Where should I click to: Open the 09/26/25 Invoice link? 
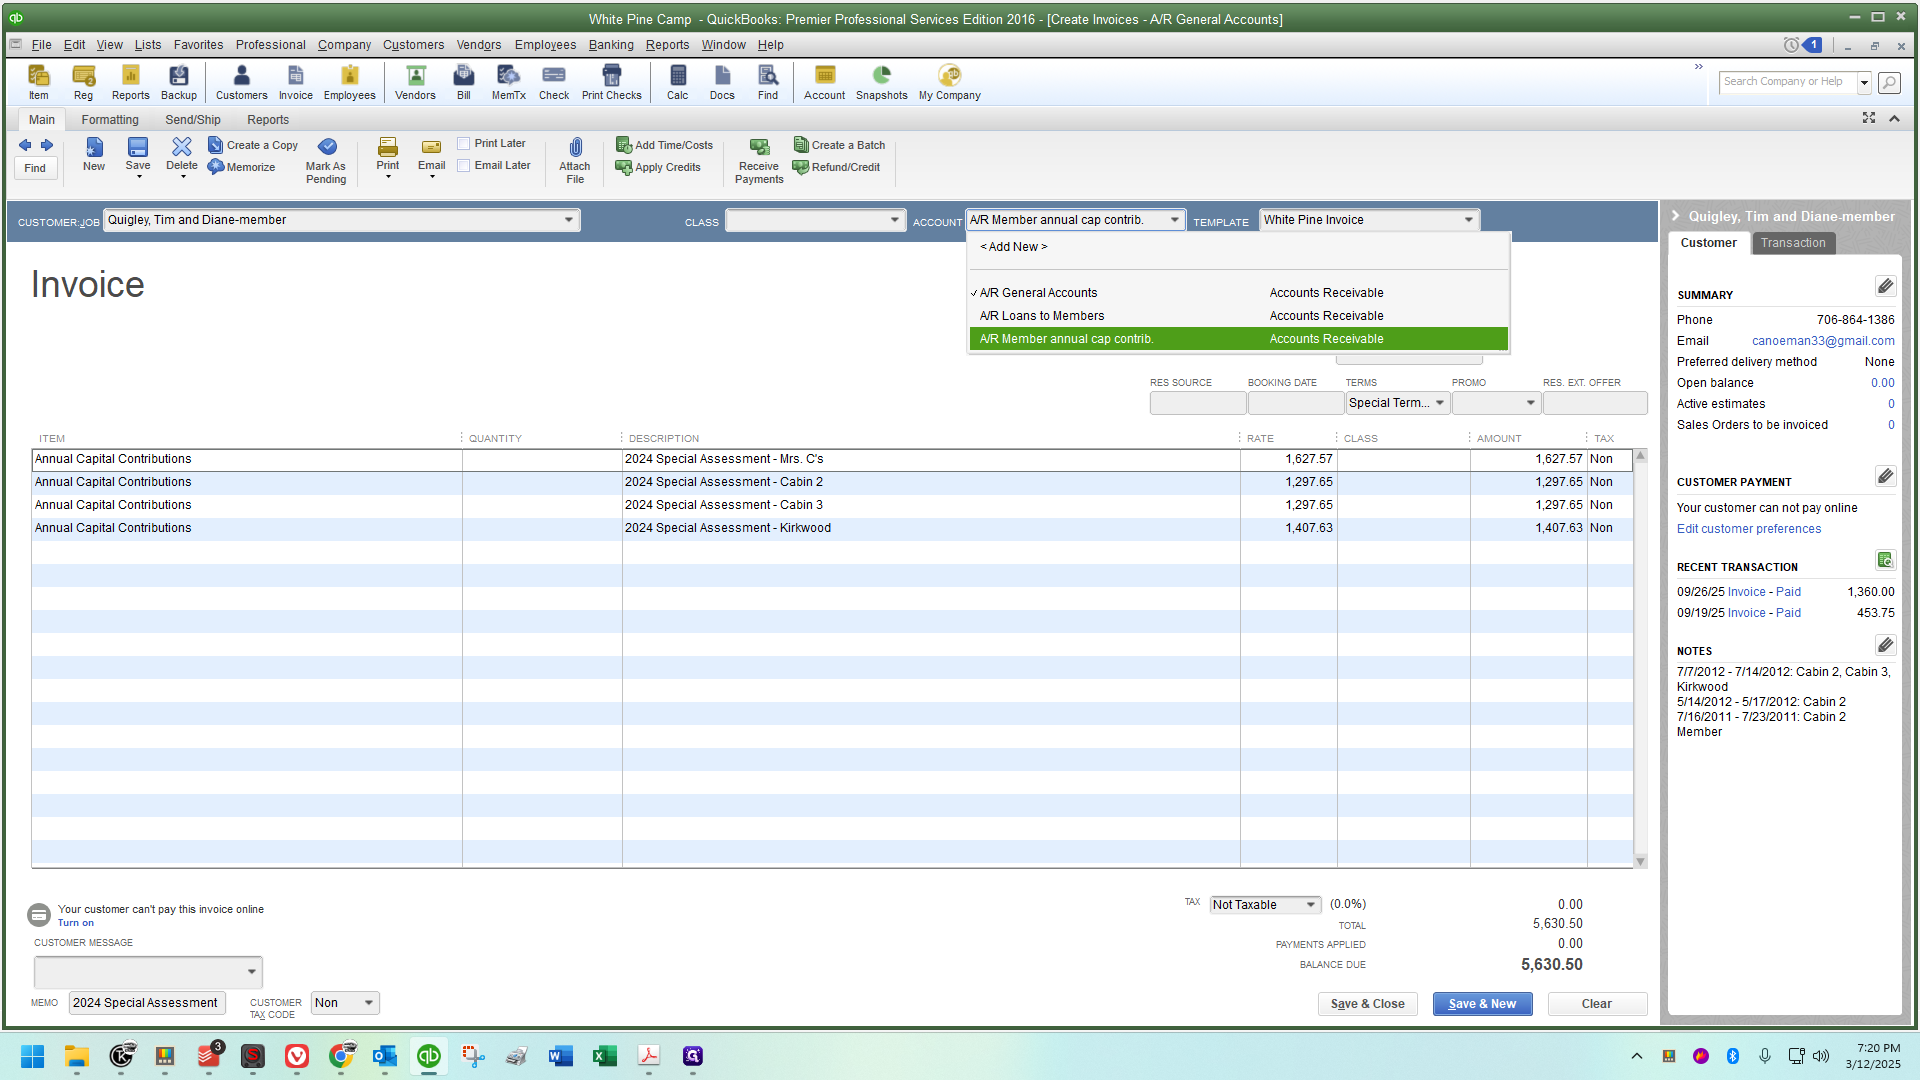[1746, 592]
